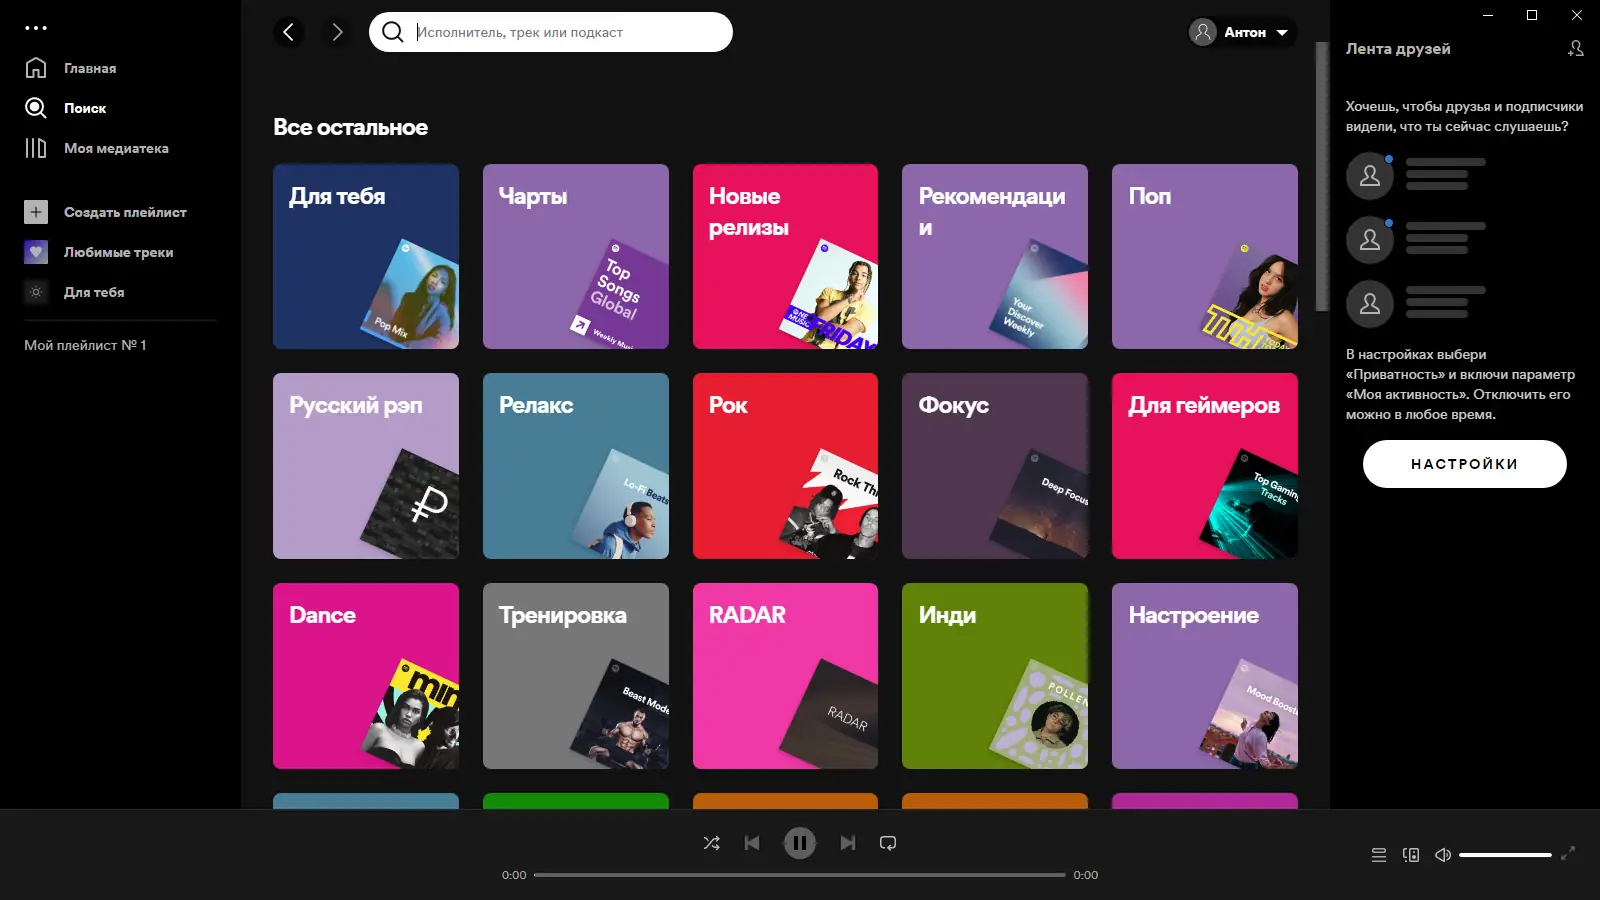Viewport: 1600px width, 900px height.
Task: Open the Dance category card
Action: click(x=366, y=676)
